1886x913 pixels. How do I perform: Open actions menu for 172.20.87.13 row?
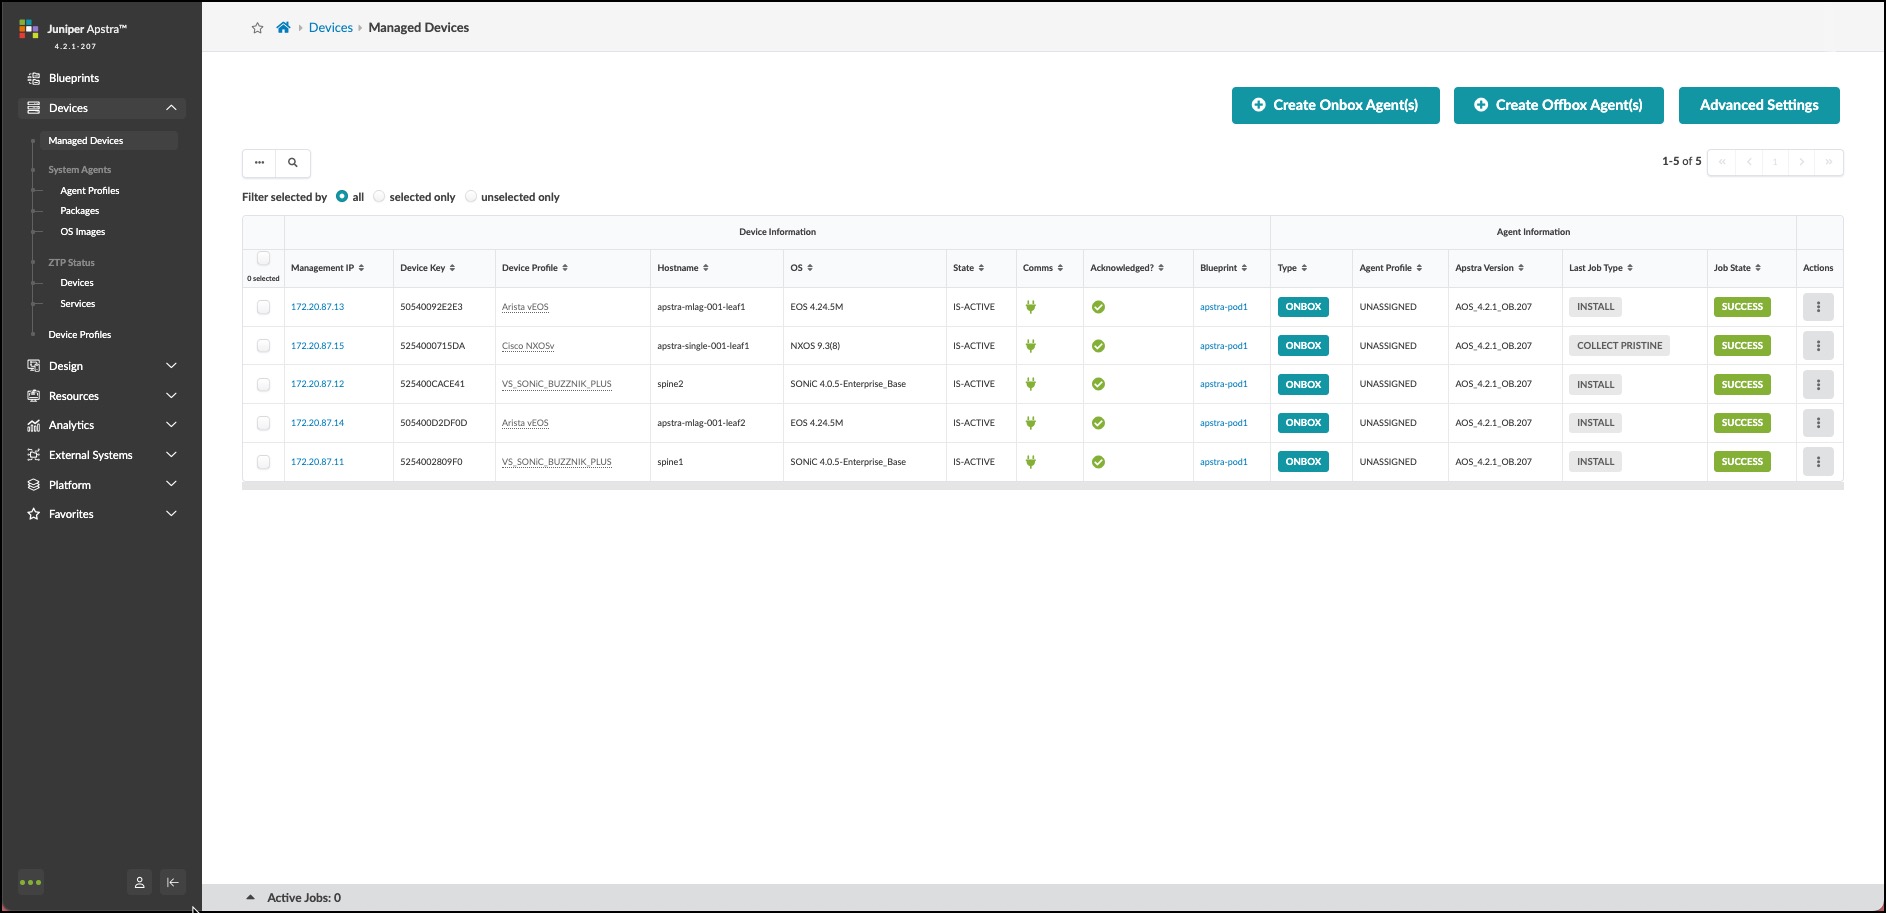[x=1817, y=307]
